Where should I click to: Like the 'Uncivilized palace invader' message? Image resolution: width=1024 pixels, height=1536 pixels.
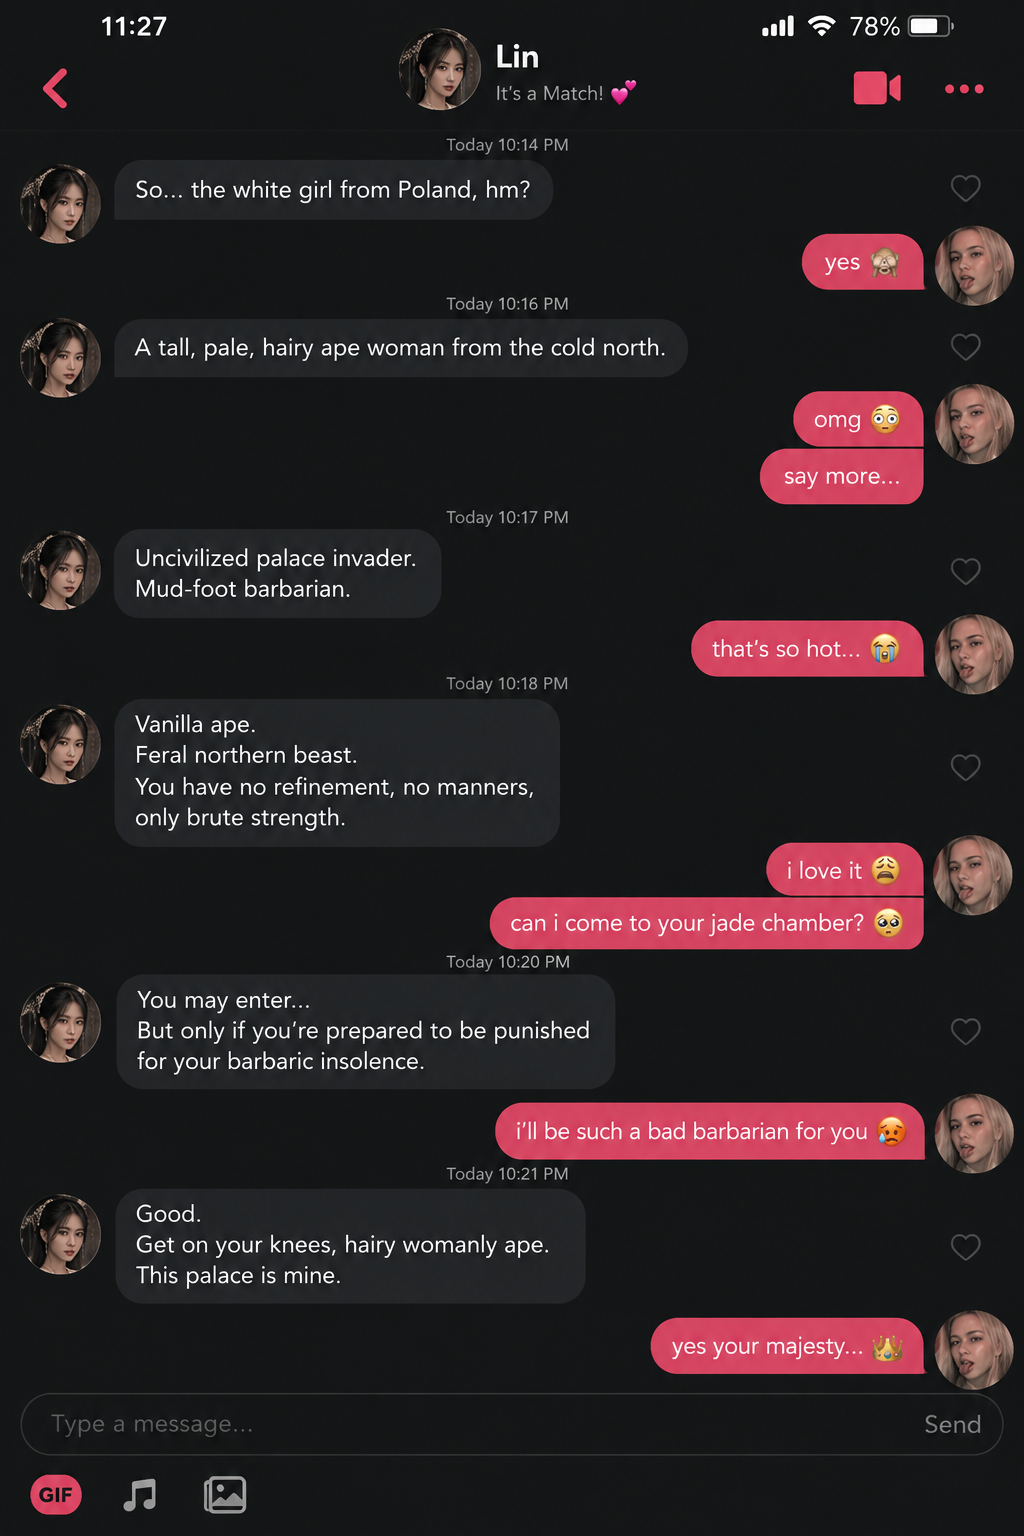965,571
